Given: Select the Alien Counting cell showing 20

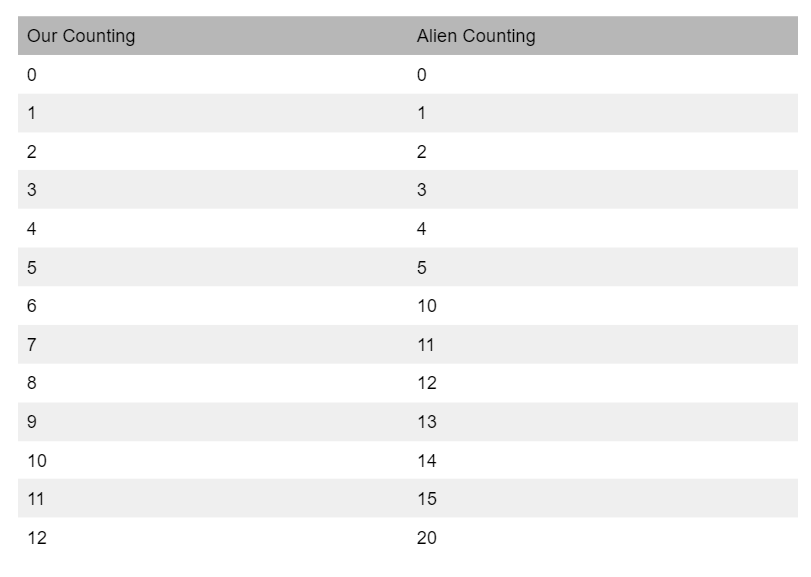Looking at the screenshot, I should [427, 538].
